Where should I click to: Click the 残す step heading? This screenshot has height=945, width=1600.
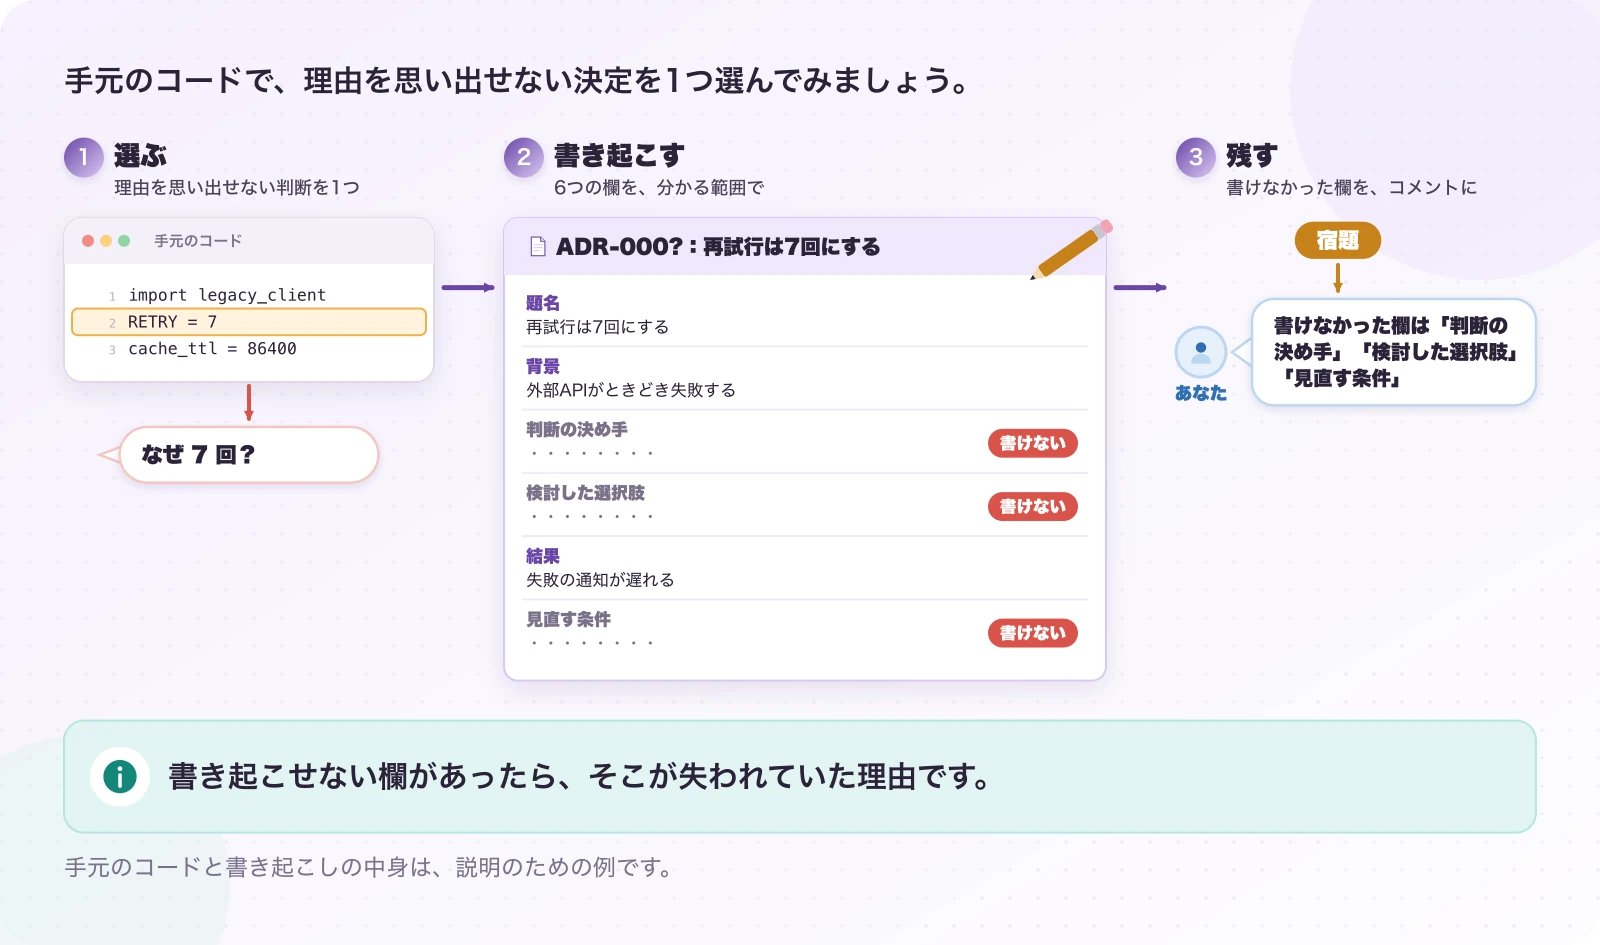coord(1252,156)
